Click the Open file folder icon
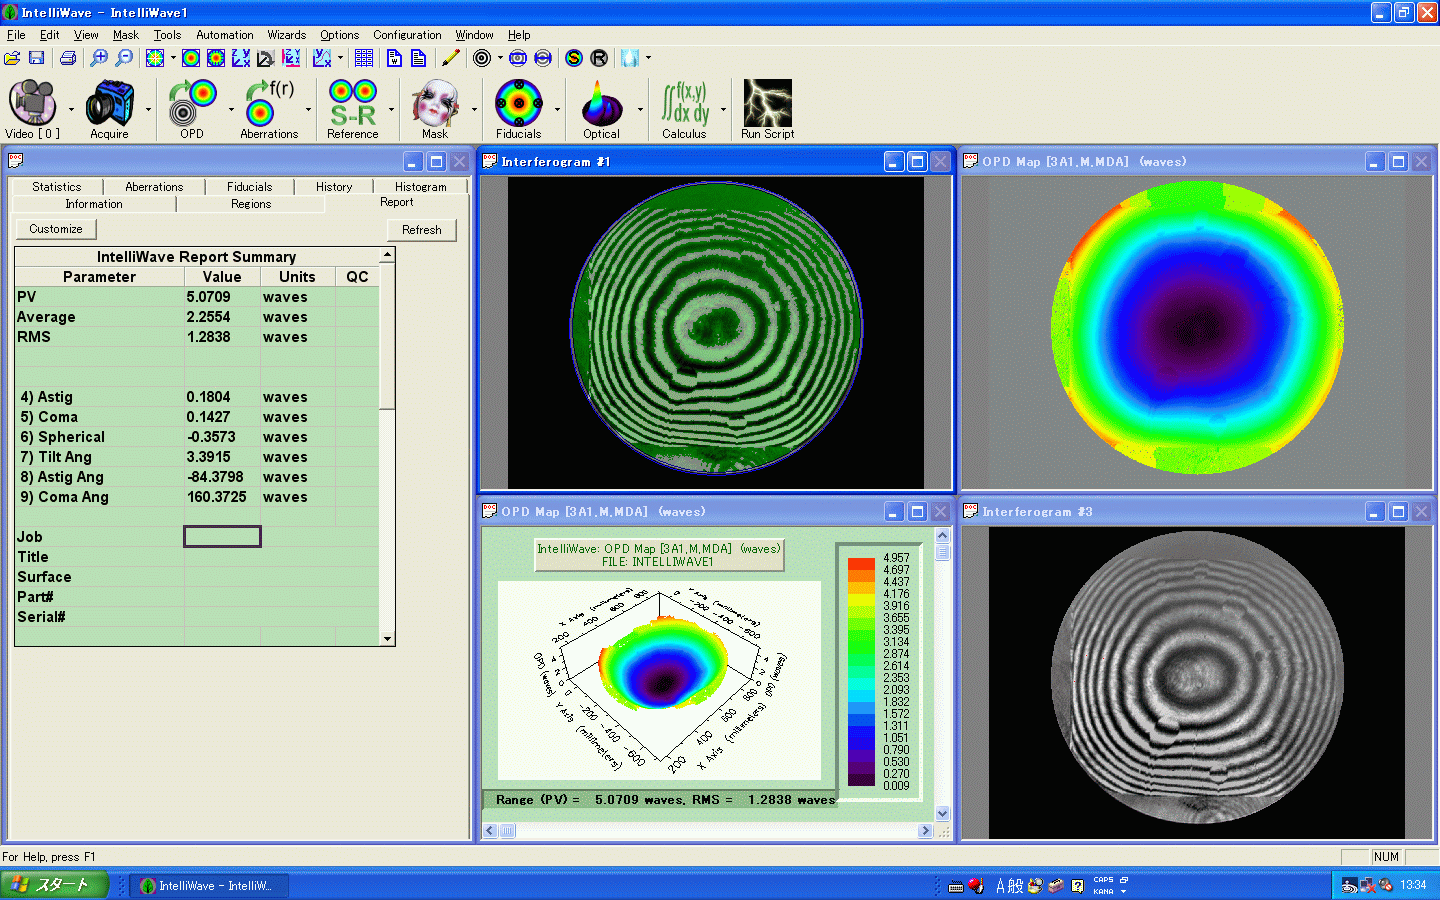1440x900 pixels. tap(12, 58)
